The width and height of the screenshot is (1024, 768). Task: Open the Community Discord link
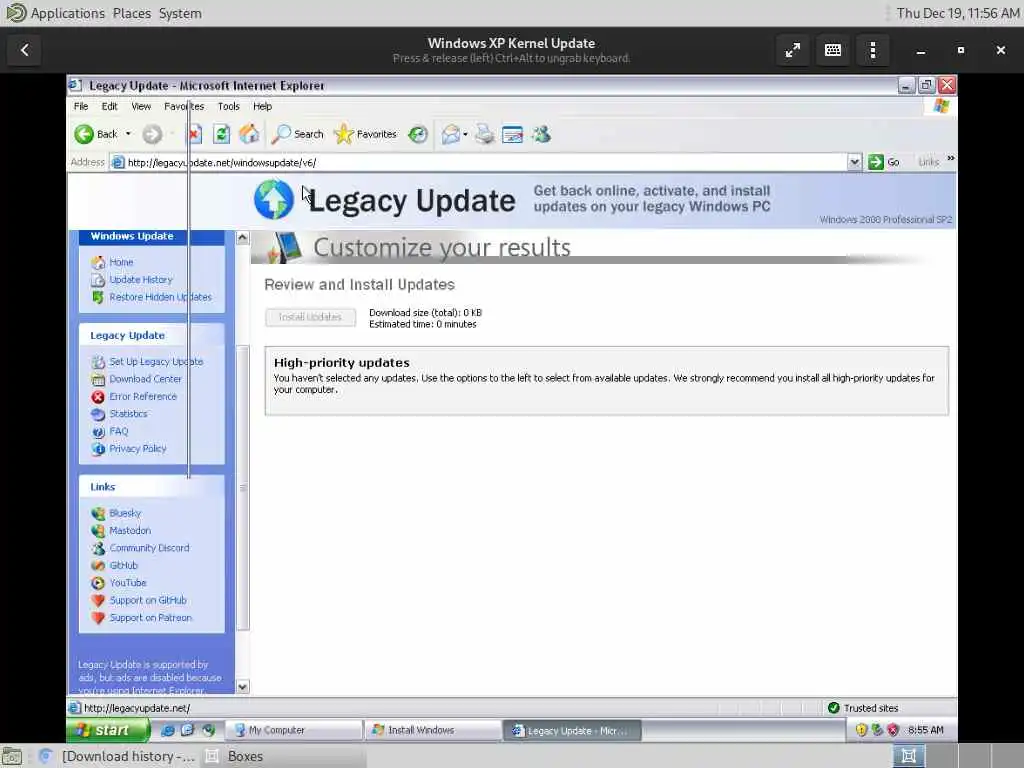point(150,548)
